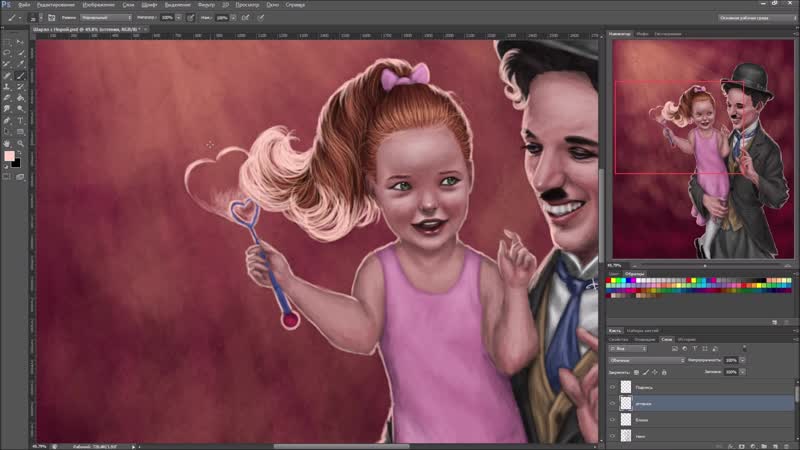
Task: Click the new adjustment layer icon
Action: coord(753,446)
